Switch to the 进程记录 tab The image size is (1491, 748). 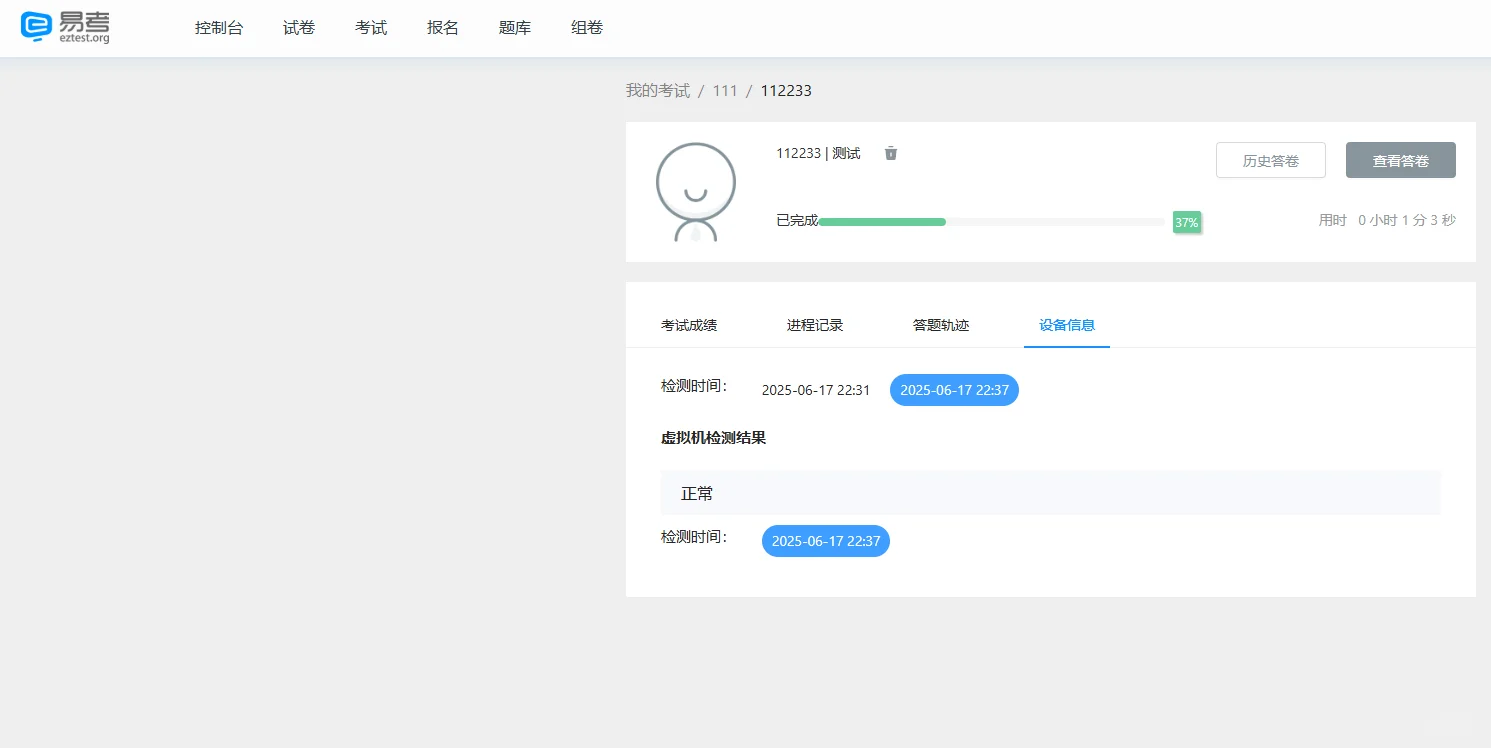point(815,324)
